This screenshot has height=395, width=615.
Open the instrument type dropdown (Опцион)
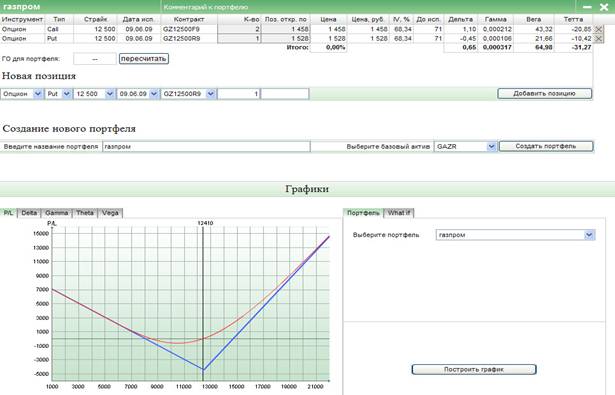(x=38, y=94)
